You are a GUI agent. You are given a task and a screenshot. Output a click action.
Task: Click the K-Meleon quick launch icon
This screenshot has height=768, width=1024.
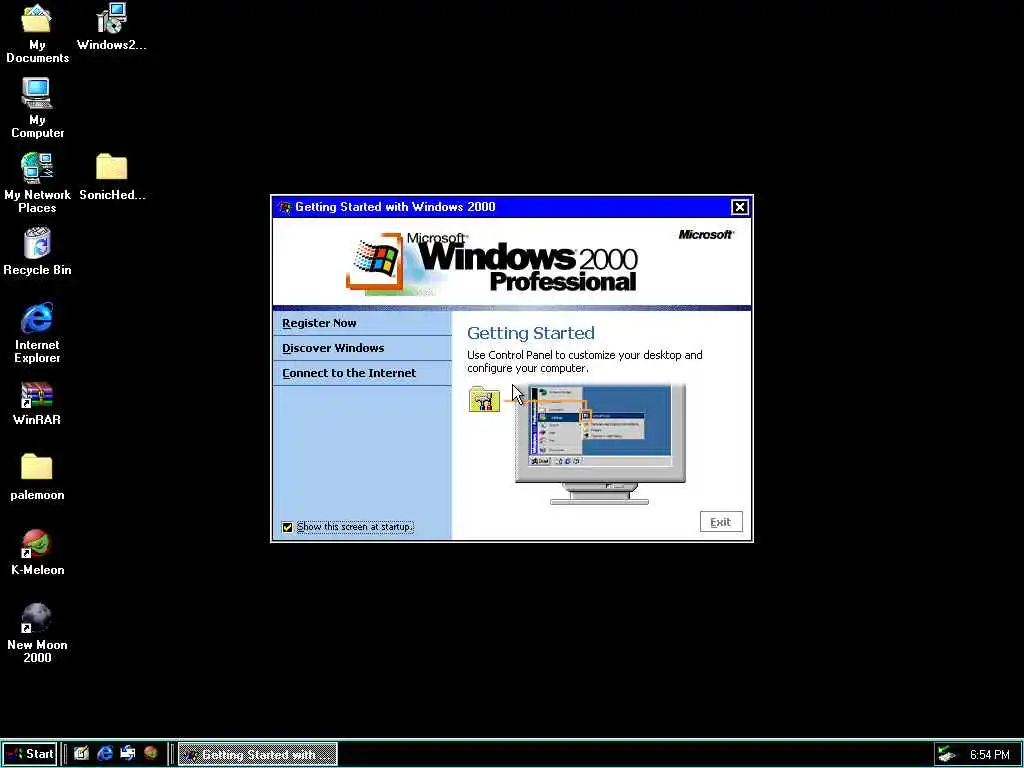(x=151, y=754)
